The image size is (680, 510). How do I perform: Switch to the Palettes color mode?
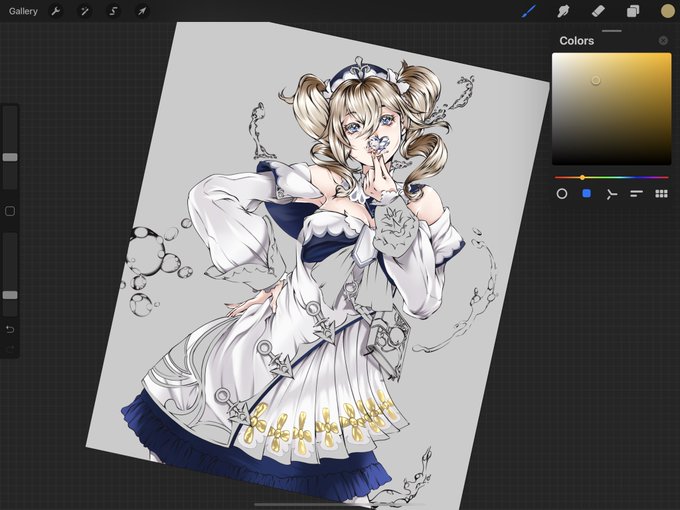coord(661,194)
